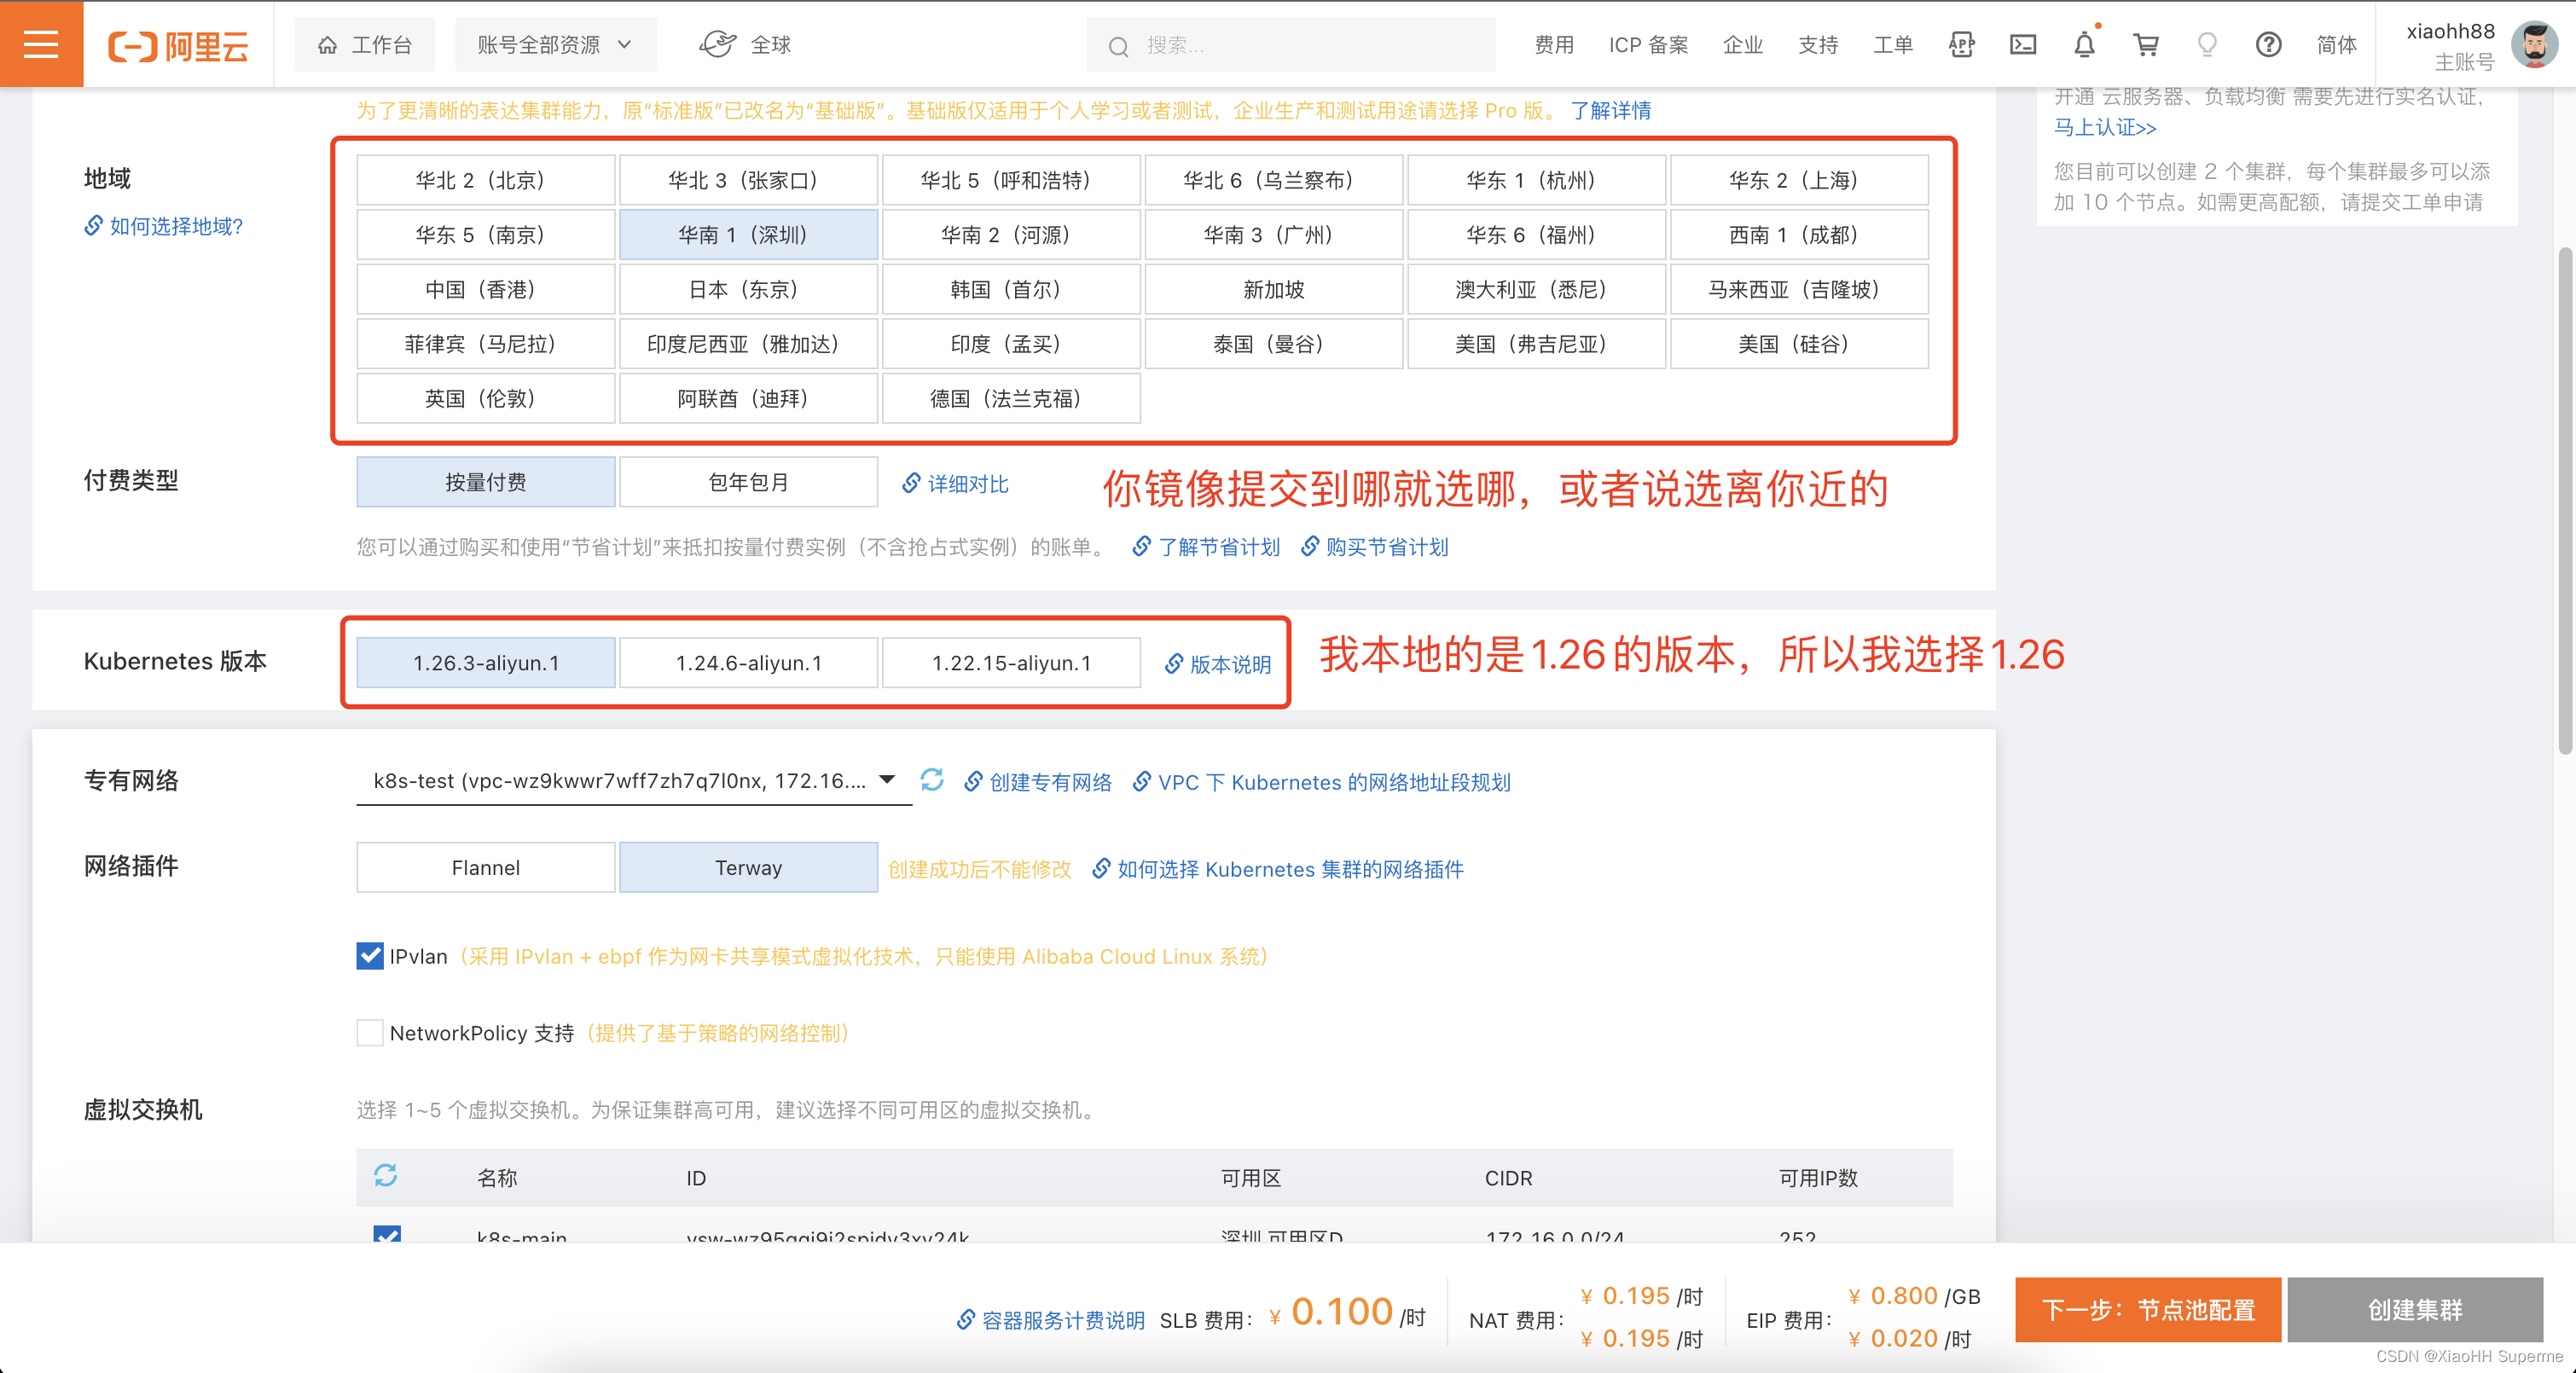Refresh the vSwitch table
Viewport: 2576px width, 1373px height.
(x=386, y=1175)
